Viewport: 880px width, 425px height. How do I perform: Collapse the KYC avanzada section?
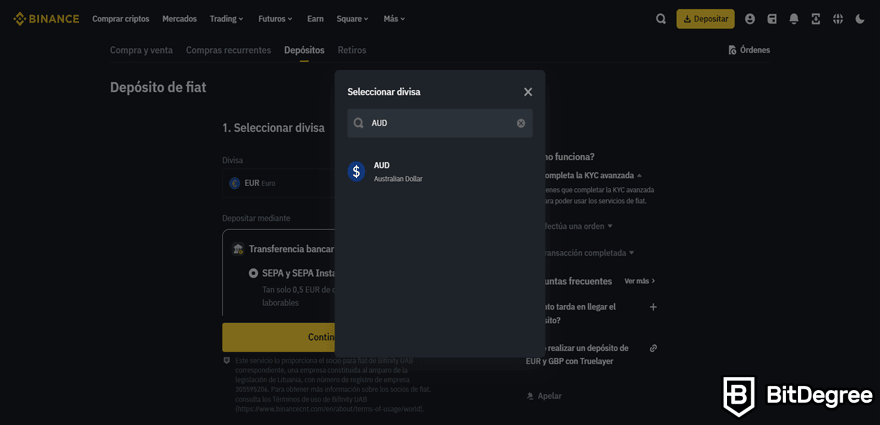[x=639, y=175]
